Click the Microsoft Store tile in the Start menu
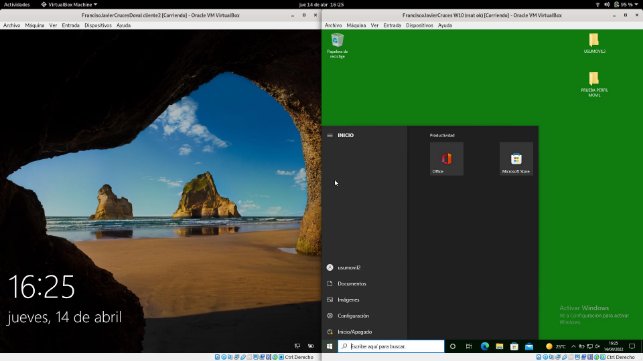 pyautogui.click(x=516, y=159)
